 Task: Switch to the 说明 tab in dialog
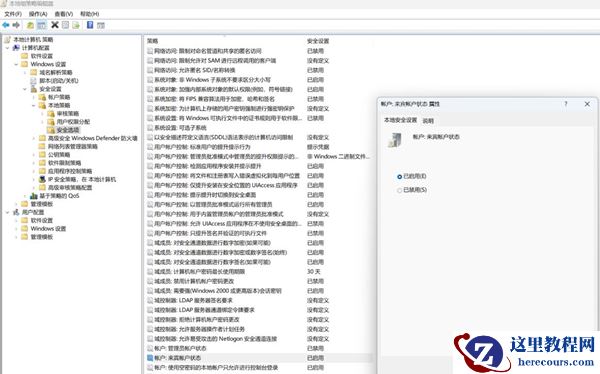(428, 121)
